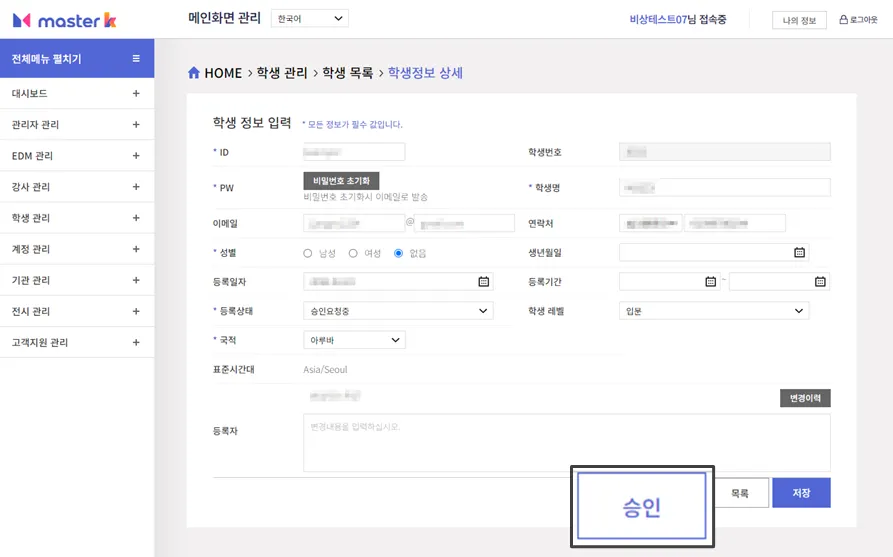The width and height of the screenshot is (893, 557).
Task: Click the 목록 list button
Action: 740,493
